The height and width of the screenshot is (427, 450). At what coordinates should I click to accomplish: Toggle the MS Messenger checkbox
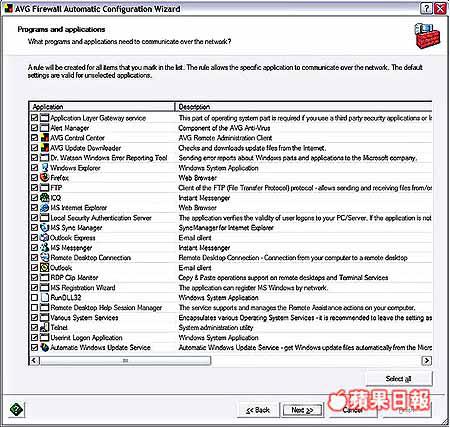34,248
